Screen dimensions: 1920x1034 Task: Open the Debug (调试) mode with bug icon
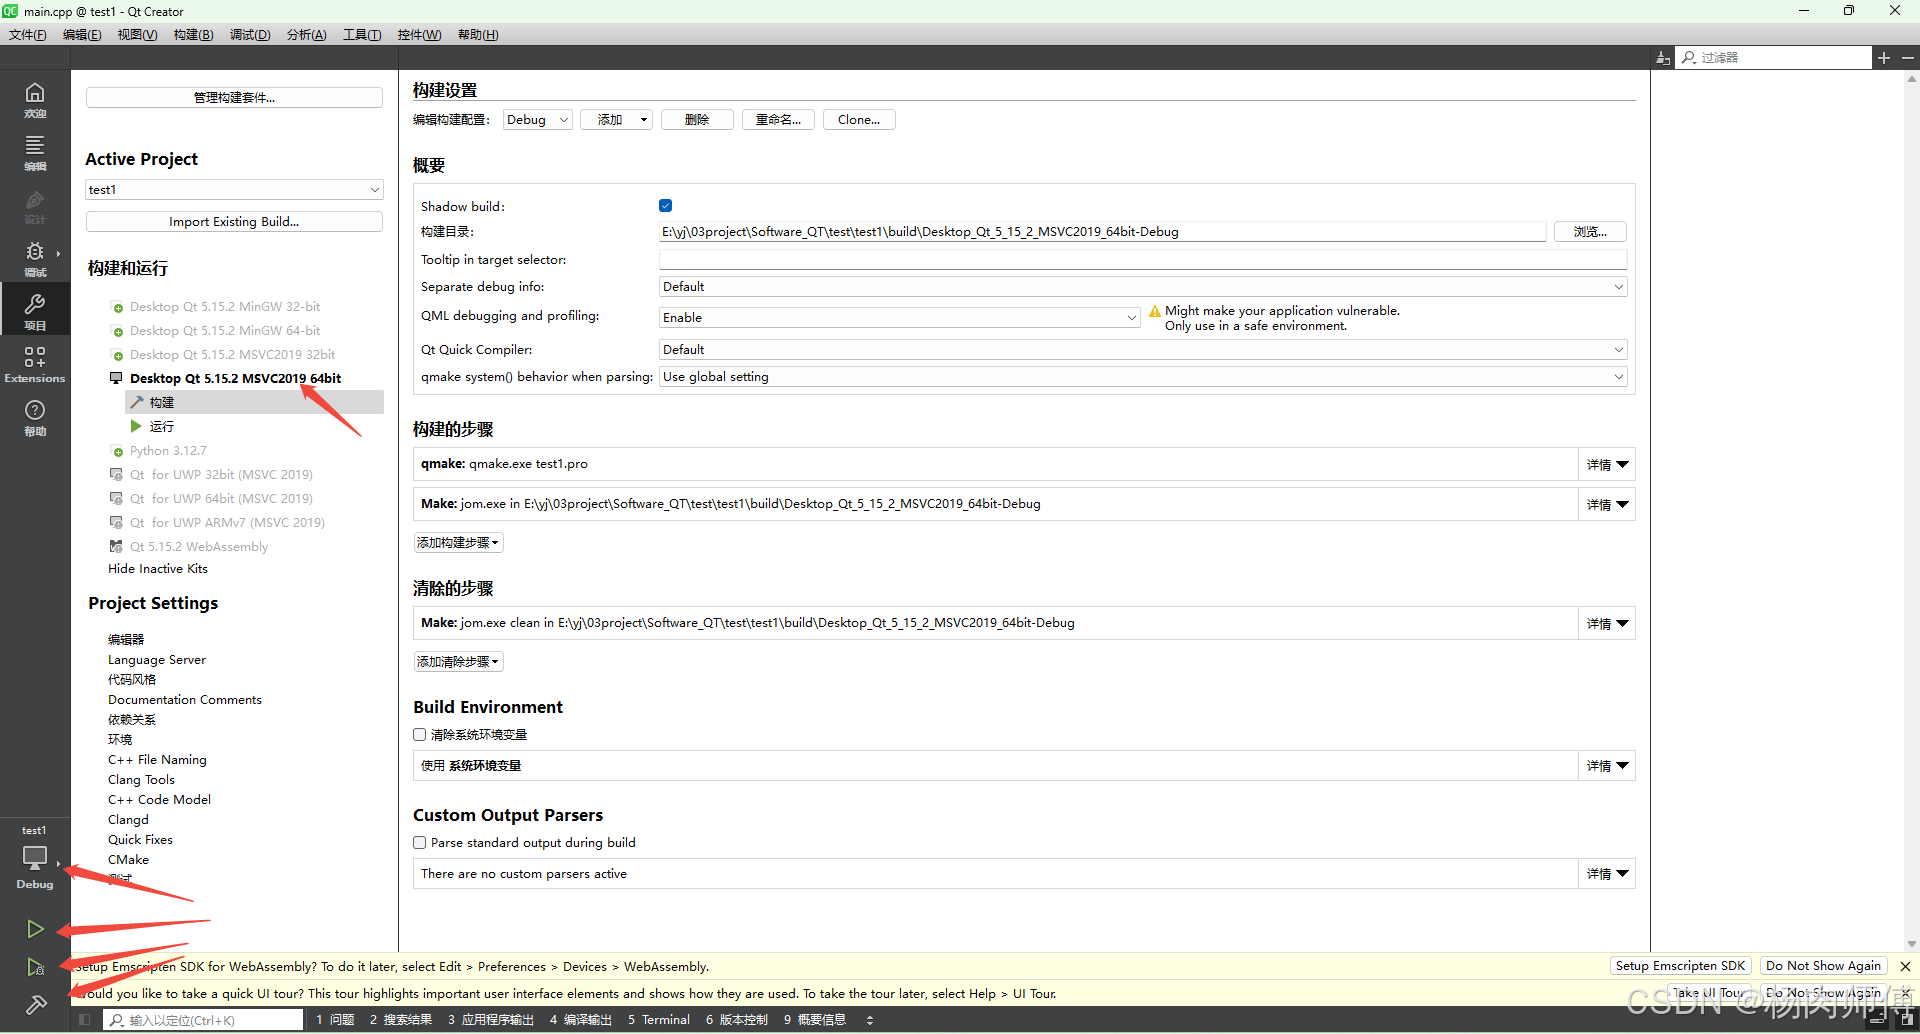35,259
